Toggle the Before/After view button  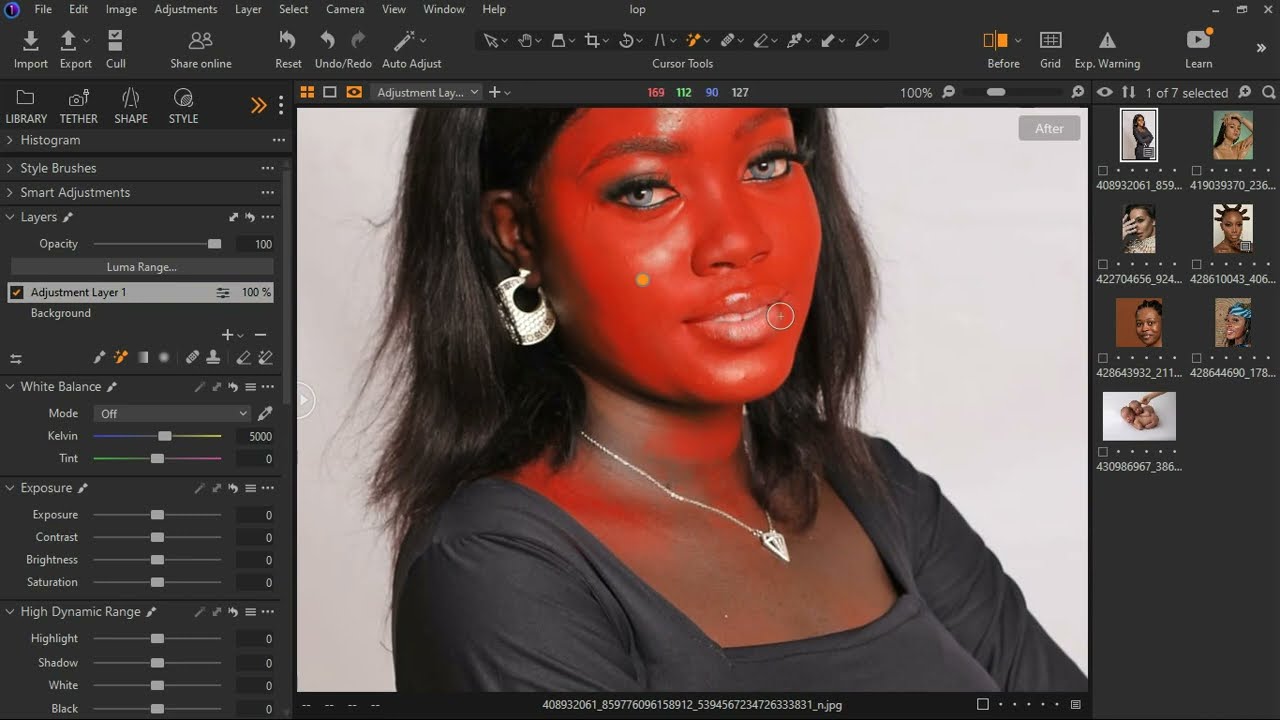pos(995,40)
